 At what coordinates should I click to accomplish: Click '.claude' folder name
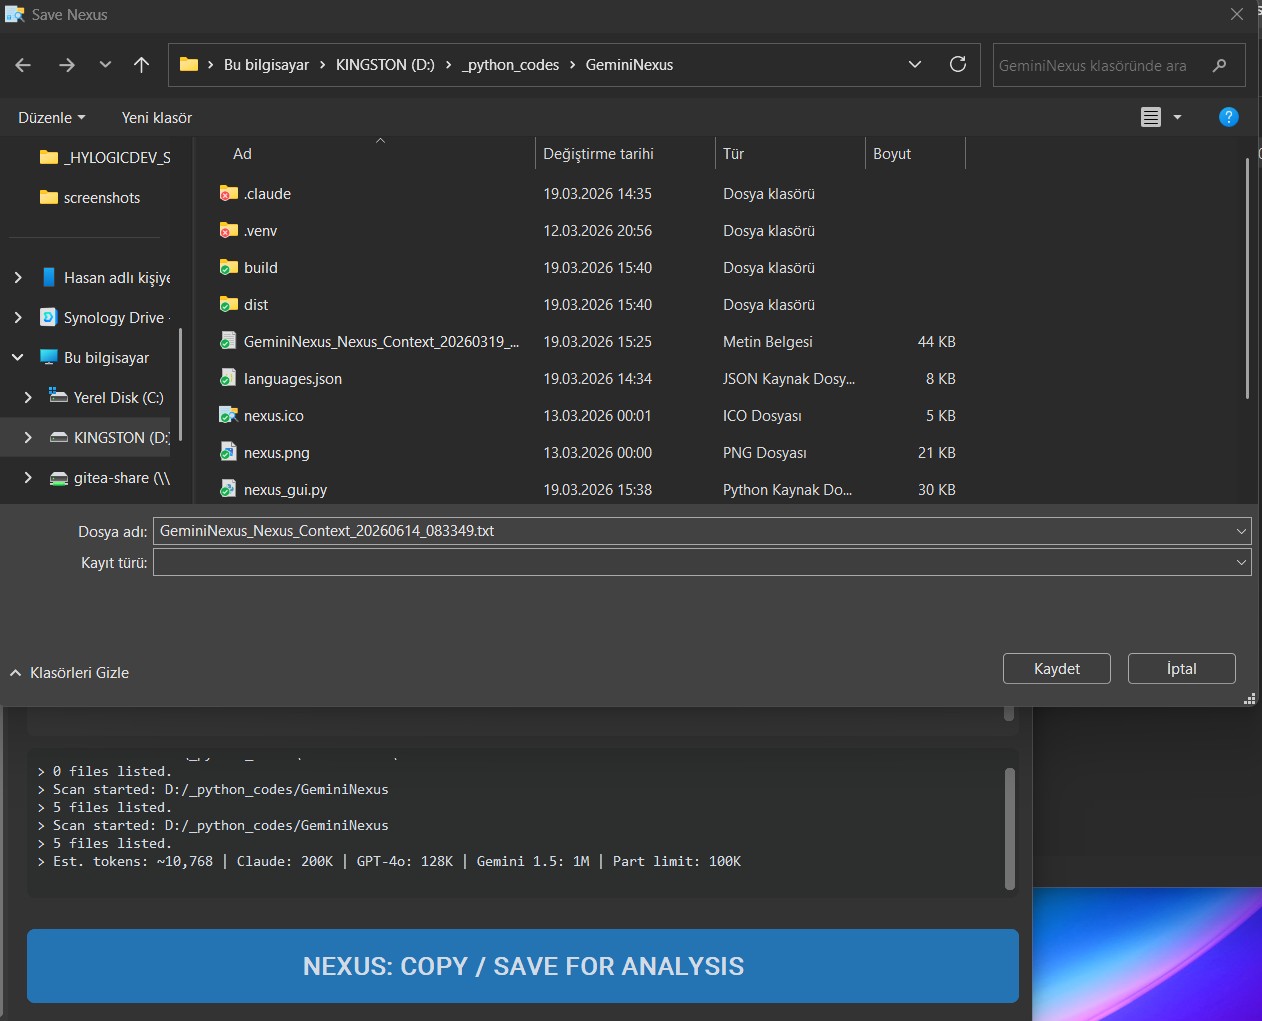[267, 194]
